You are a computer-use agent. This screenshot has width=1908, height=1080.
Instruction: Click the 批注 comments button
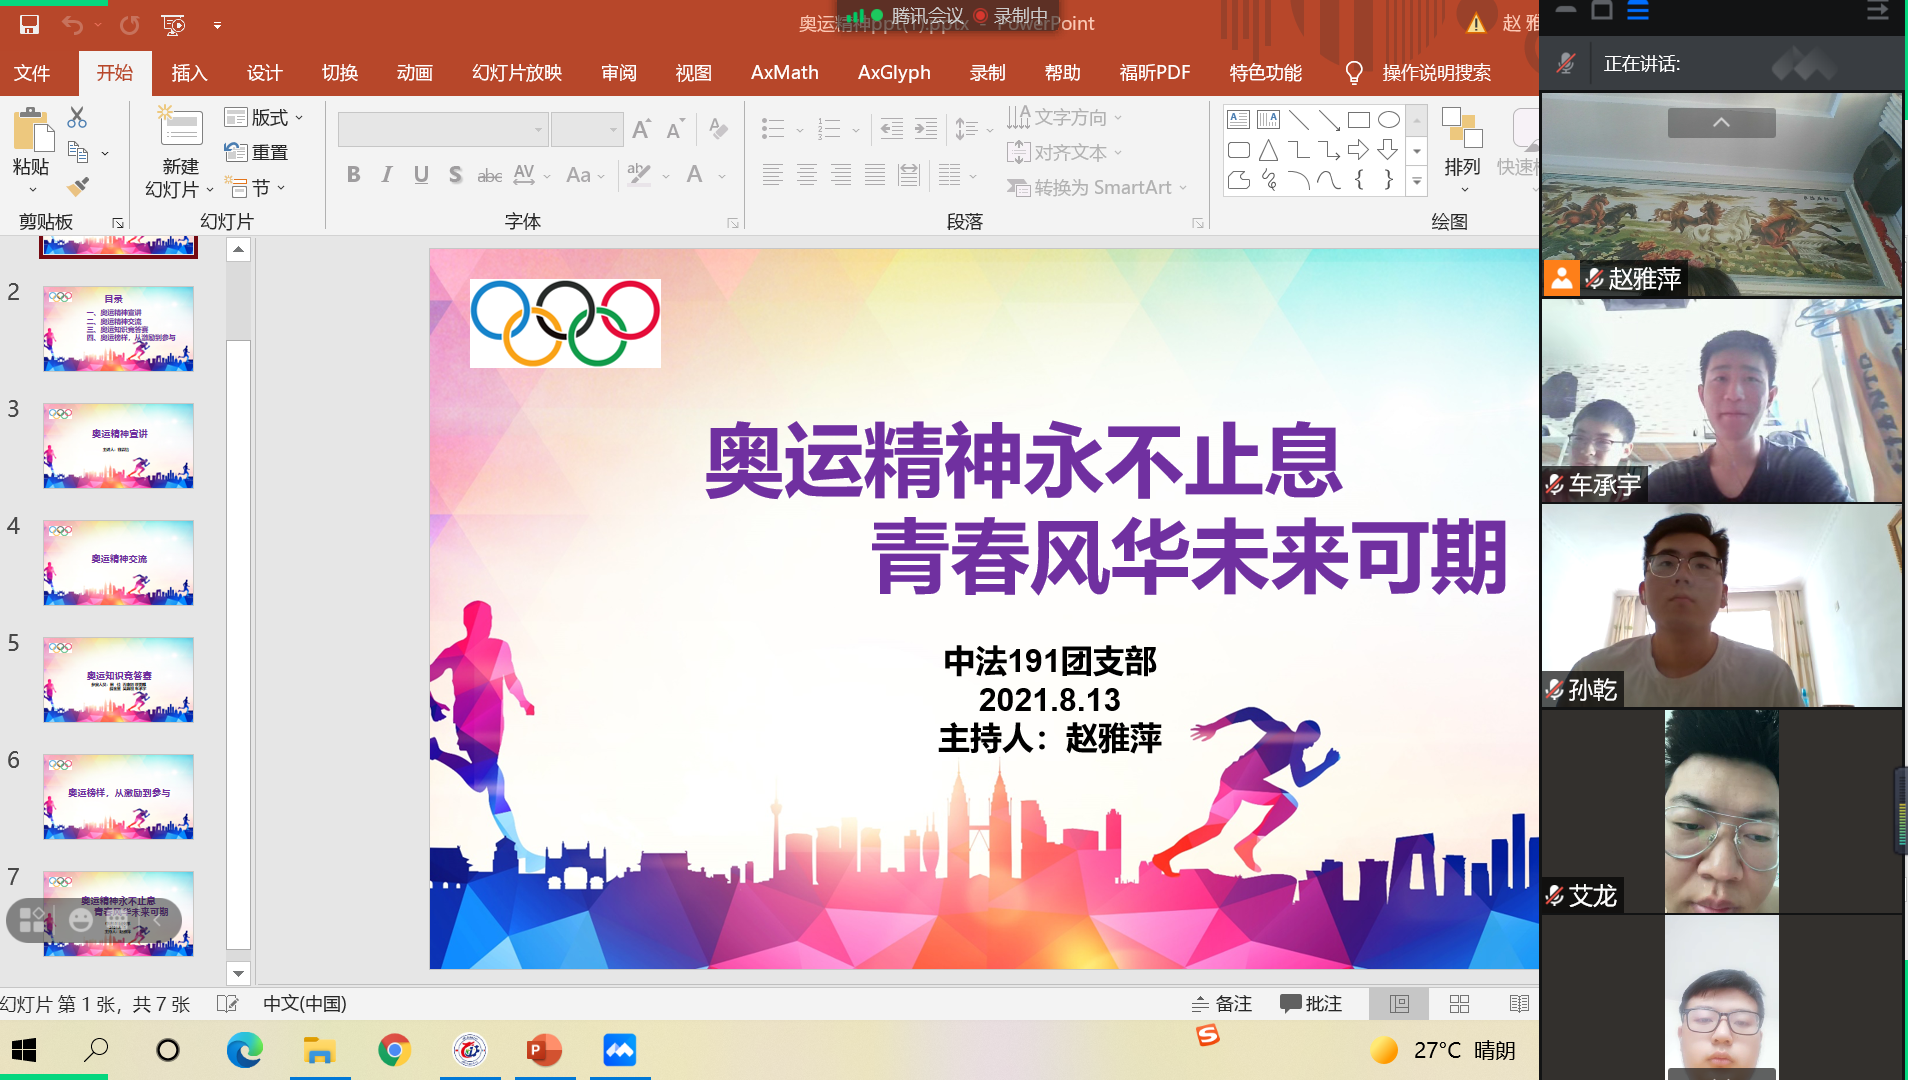click(1311, 1003)
